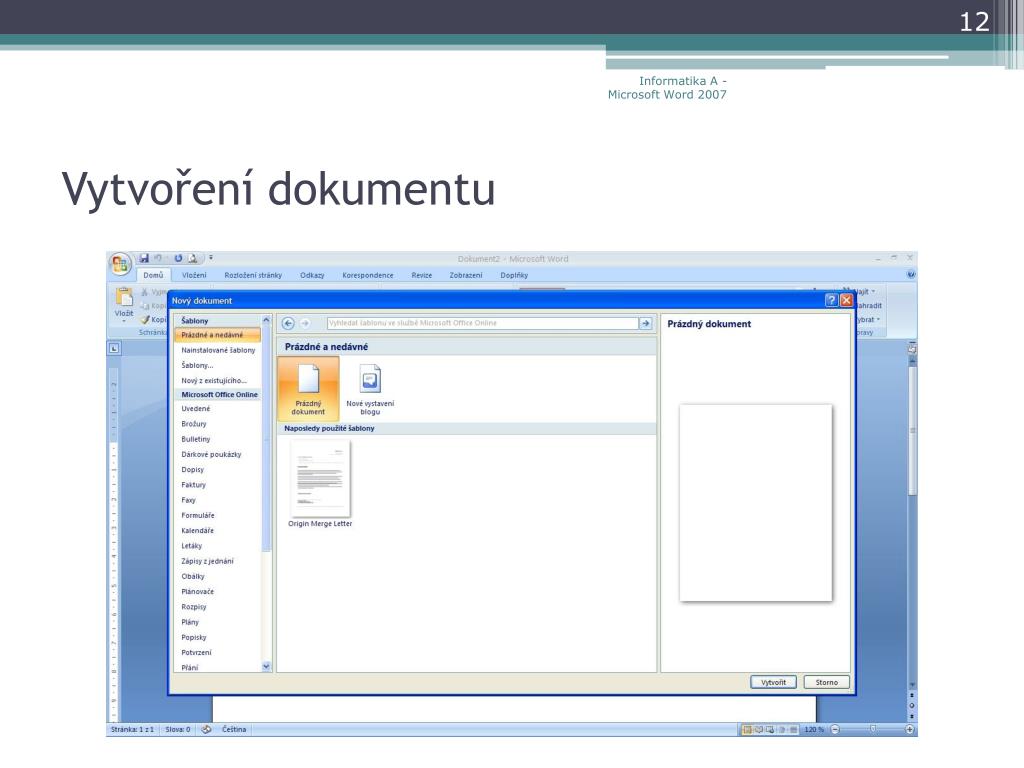Click the Undo icon in Quick Access Toolbar
This screenshot has height=768, width=1024.
point(158,259)
